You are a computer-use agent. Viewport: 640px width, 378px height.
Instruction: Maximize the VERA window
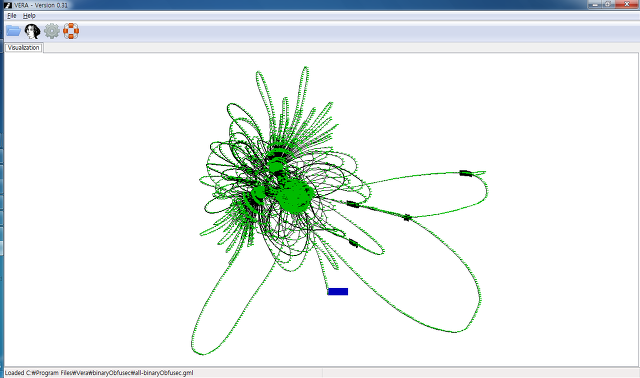[x=608, y=4]
